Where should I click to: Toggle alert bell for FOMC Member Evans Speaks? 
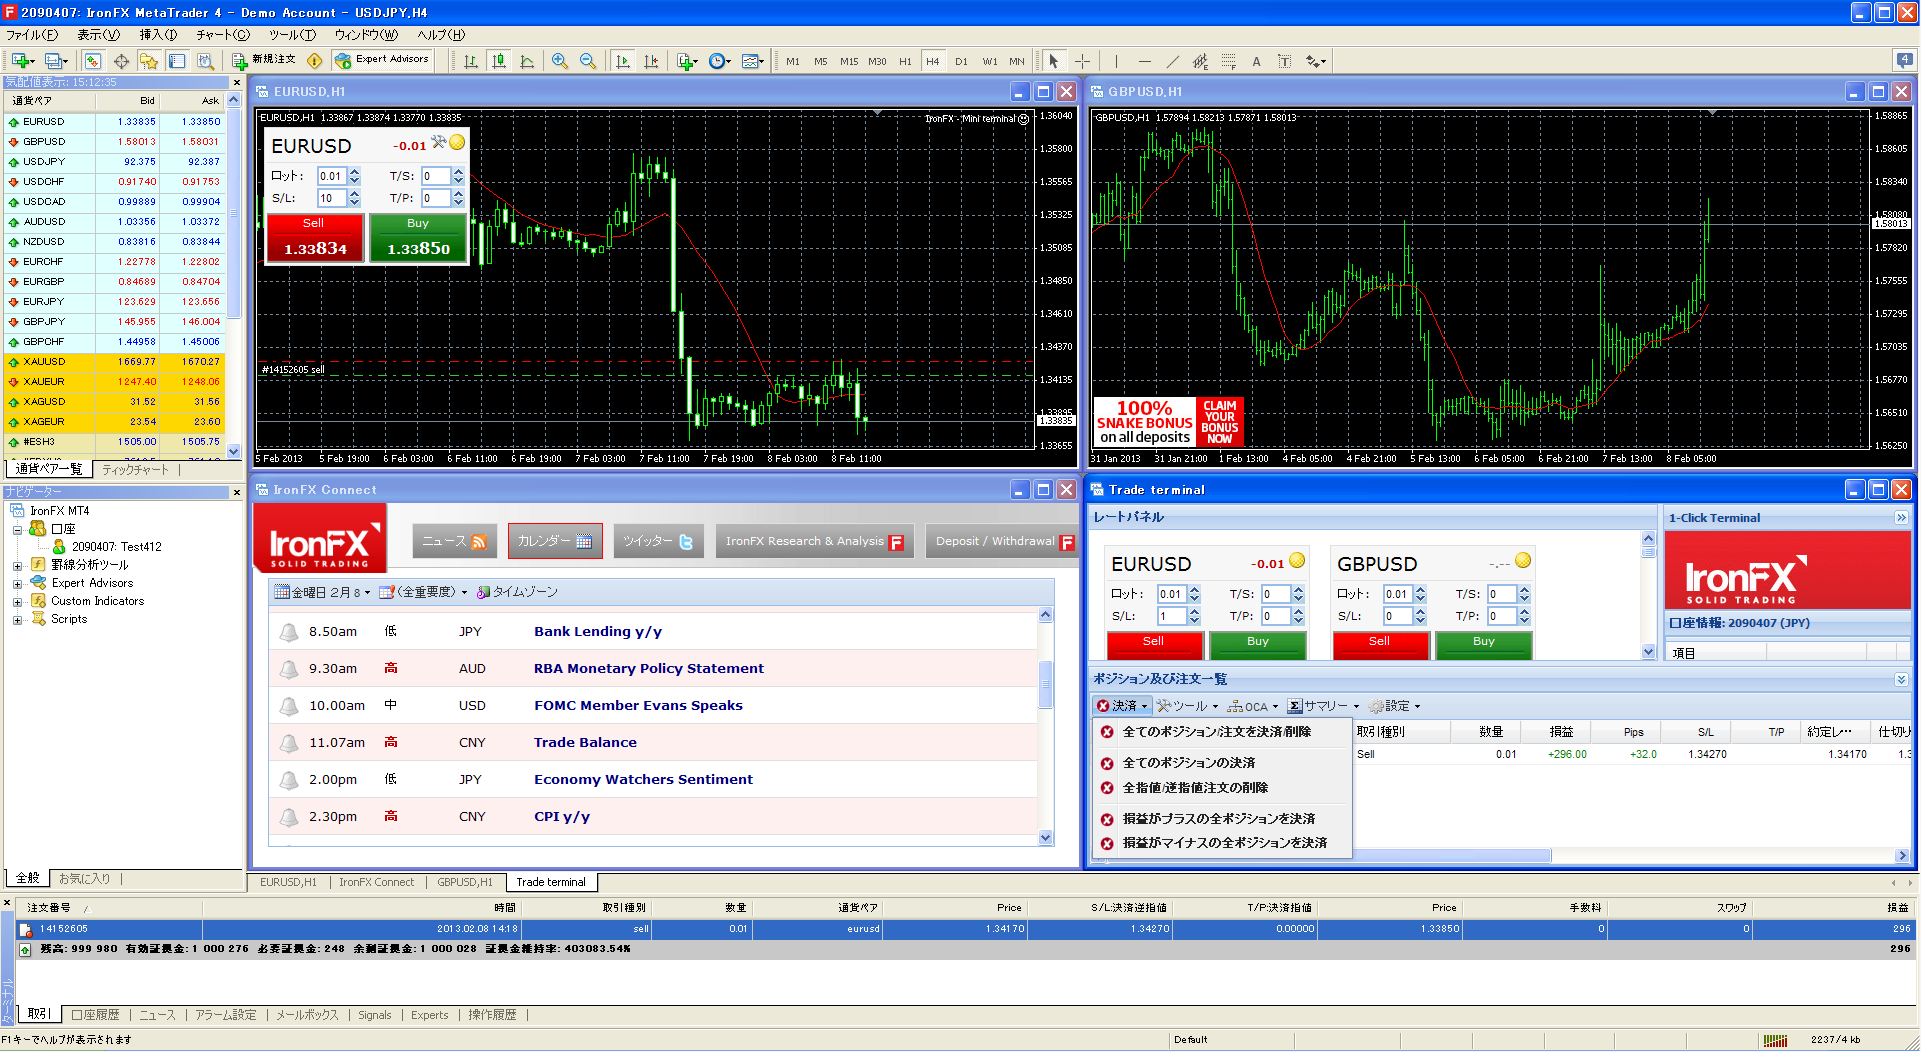coord(289,706)
